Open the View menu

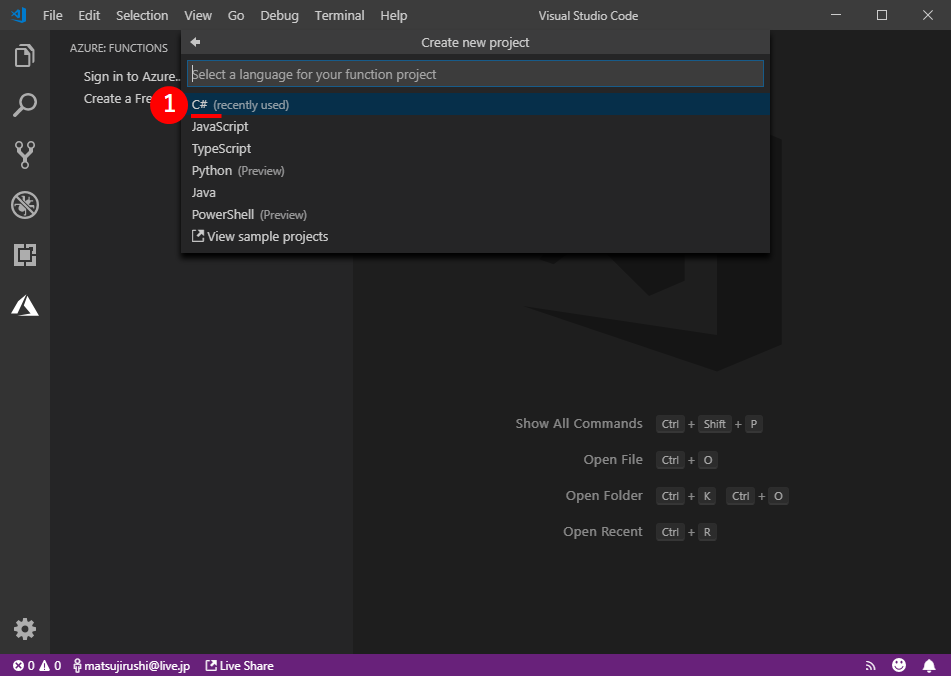pos(198,15)
